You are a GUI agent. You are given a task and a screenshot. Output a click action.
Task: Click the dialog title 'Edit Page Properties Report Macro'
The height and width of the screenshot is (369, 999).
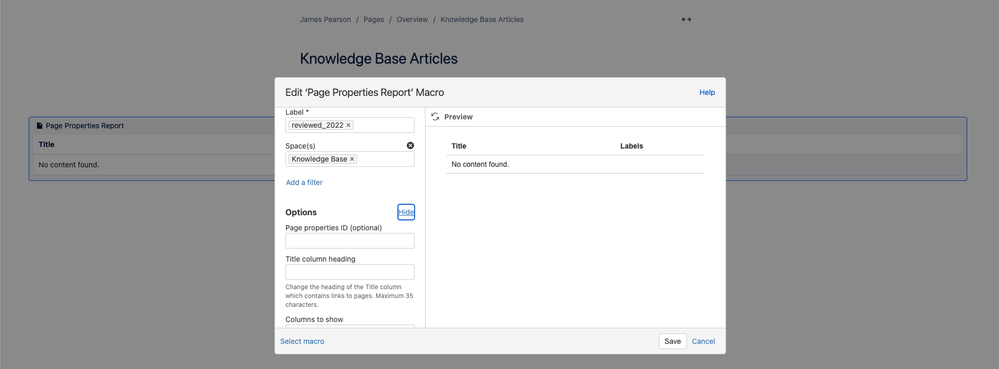click(364, 92)
